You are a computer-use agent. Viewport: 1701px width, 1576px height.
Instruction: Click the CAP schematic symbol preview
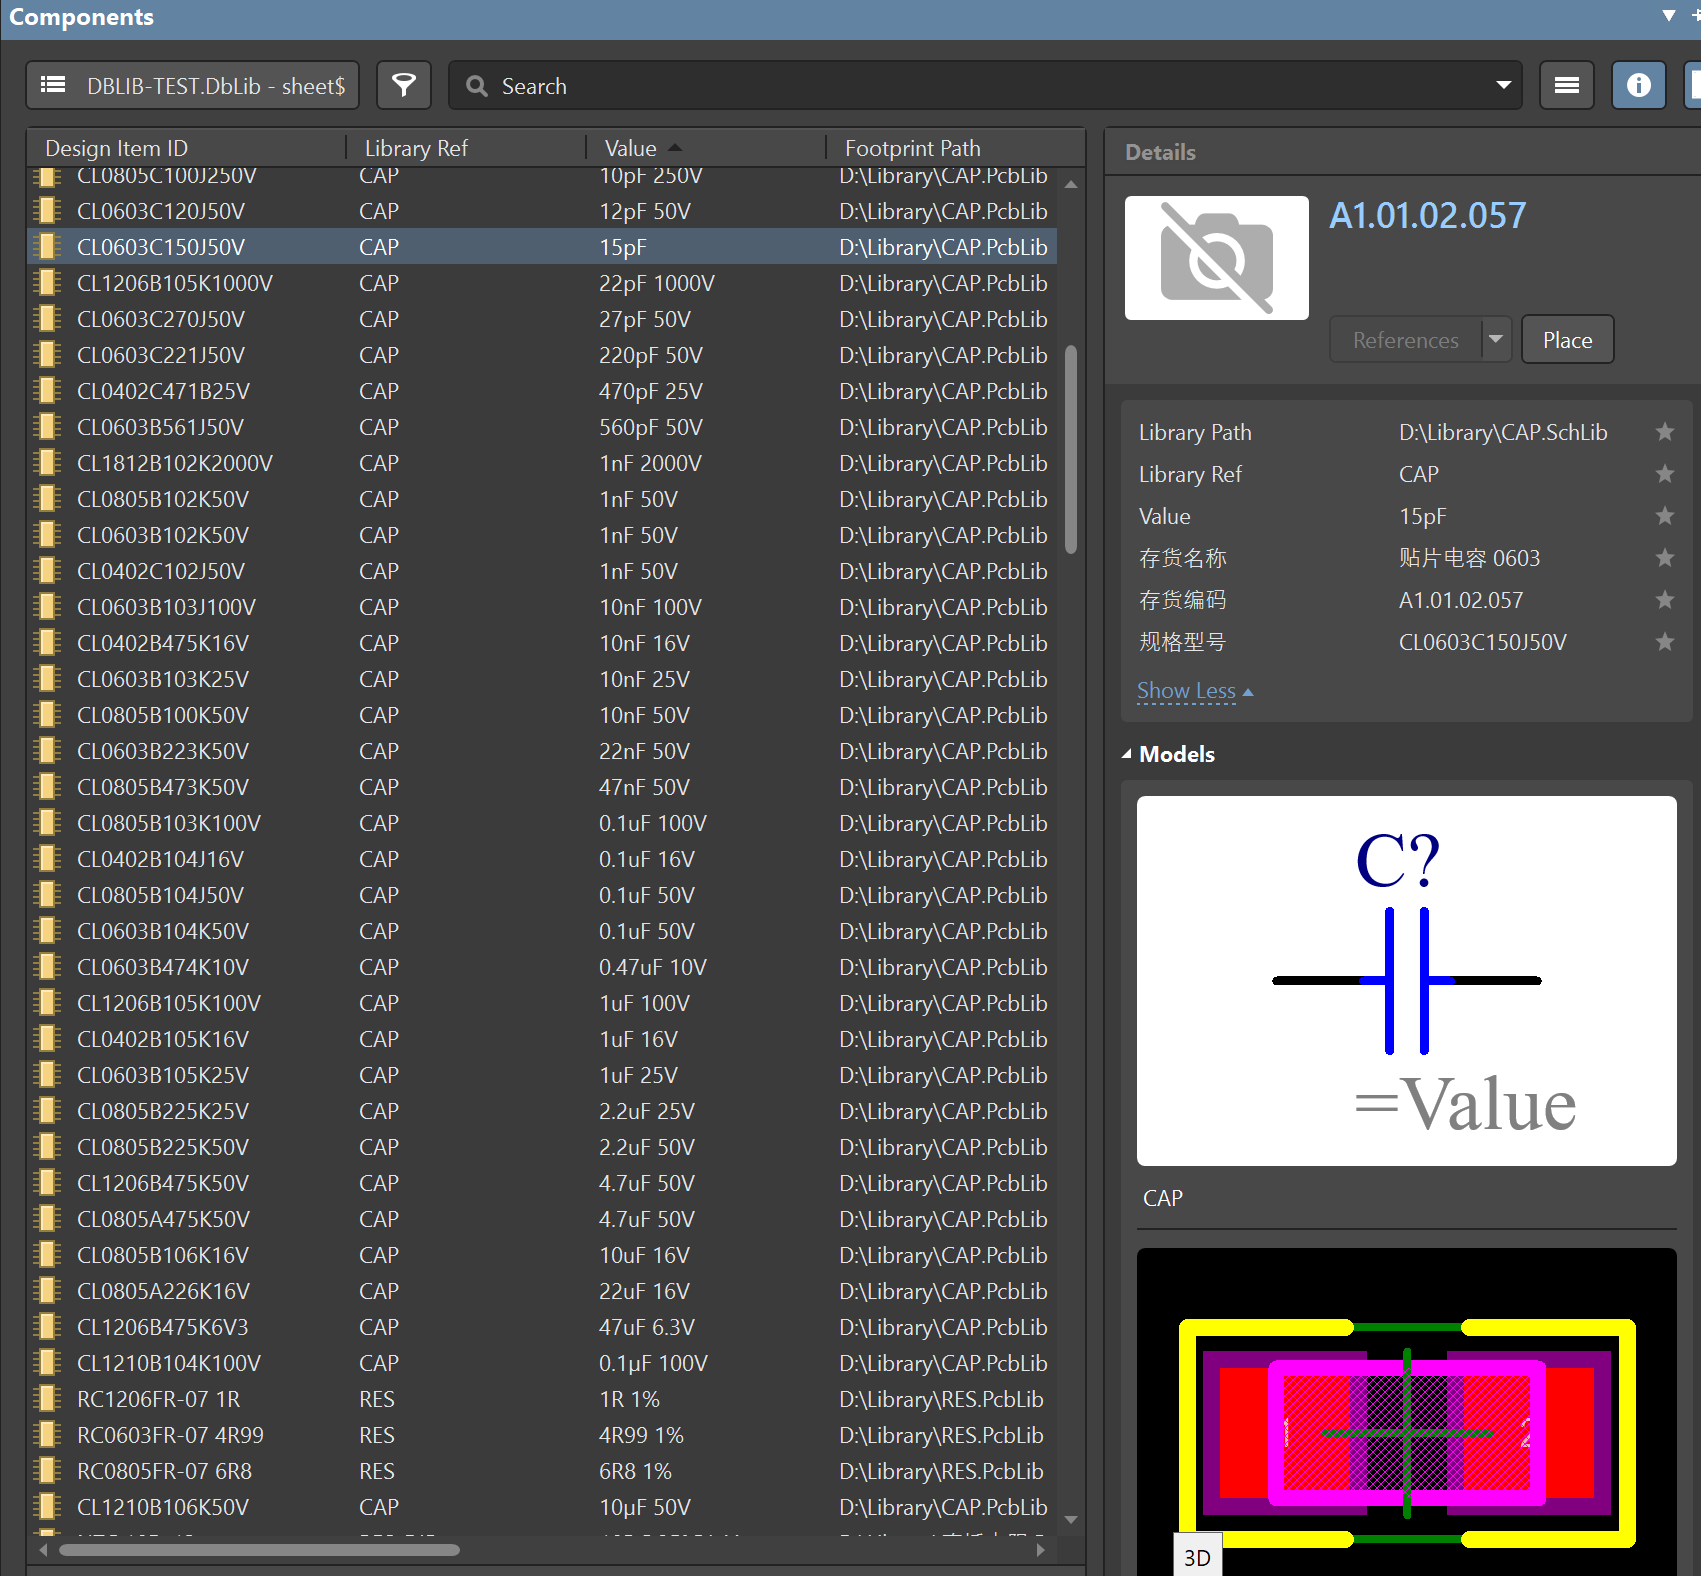[1406, 980]
